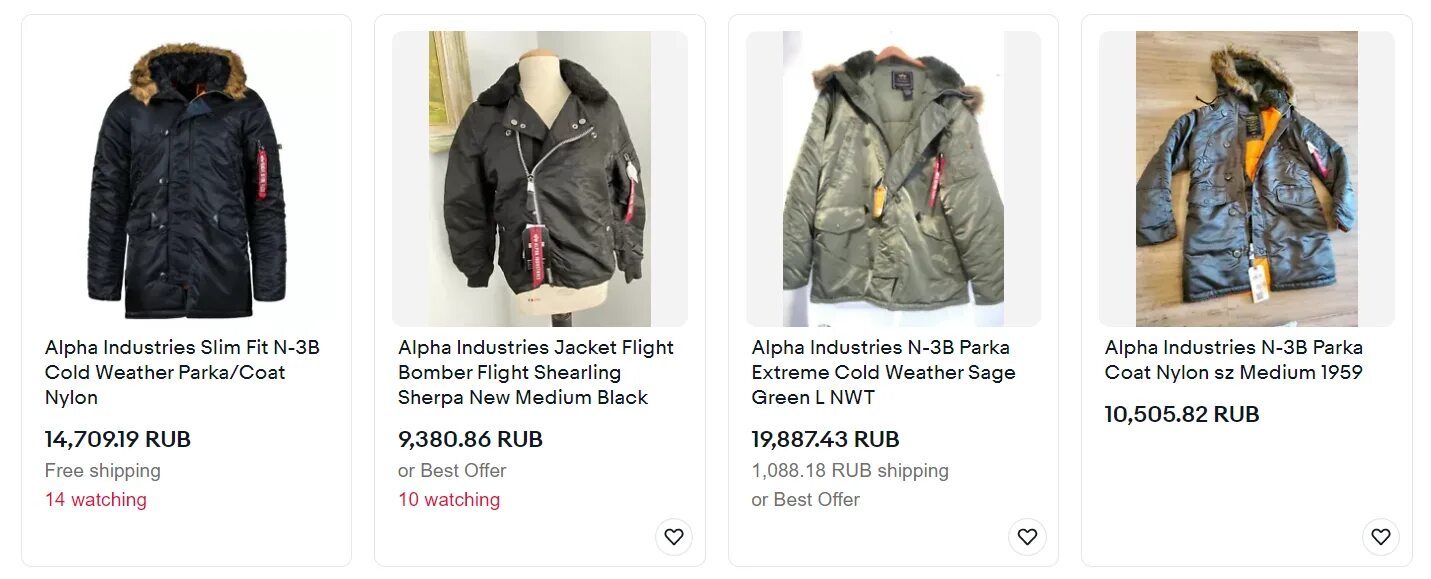Click the 10 watching text
The image size is (1431, 579).
[x=449, y=499]
